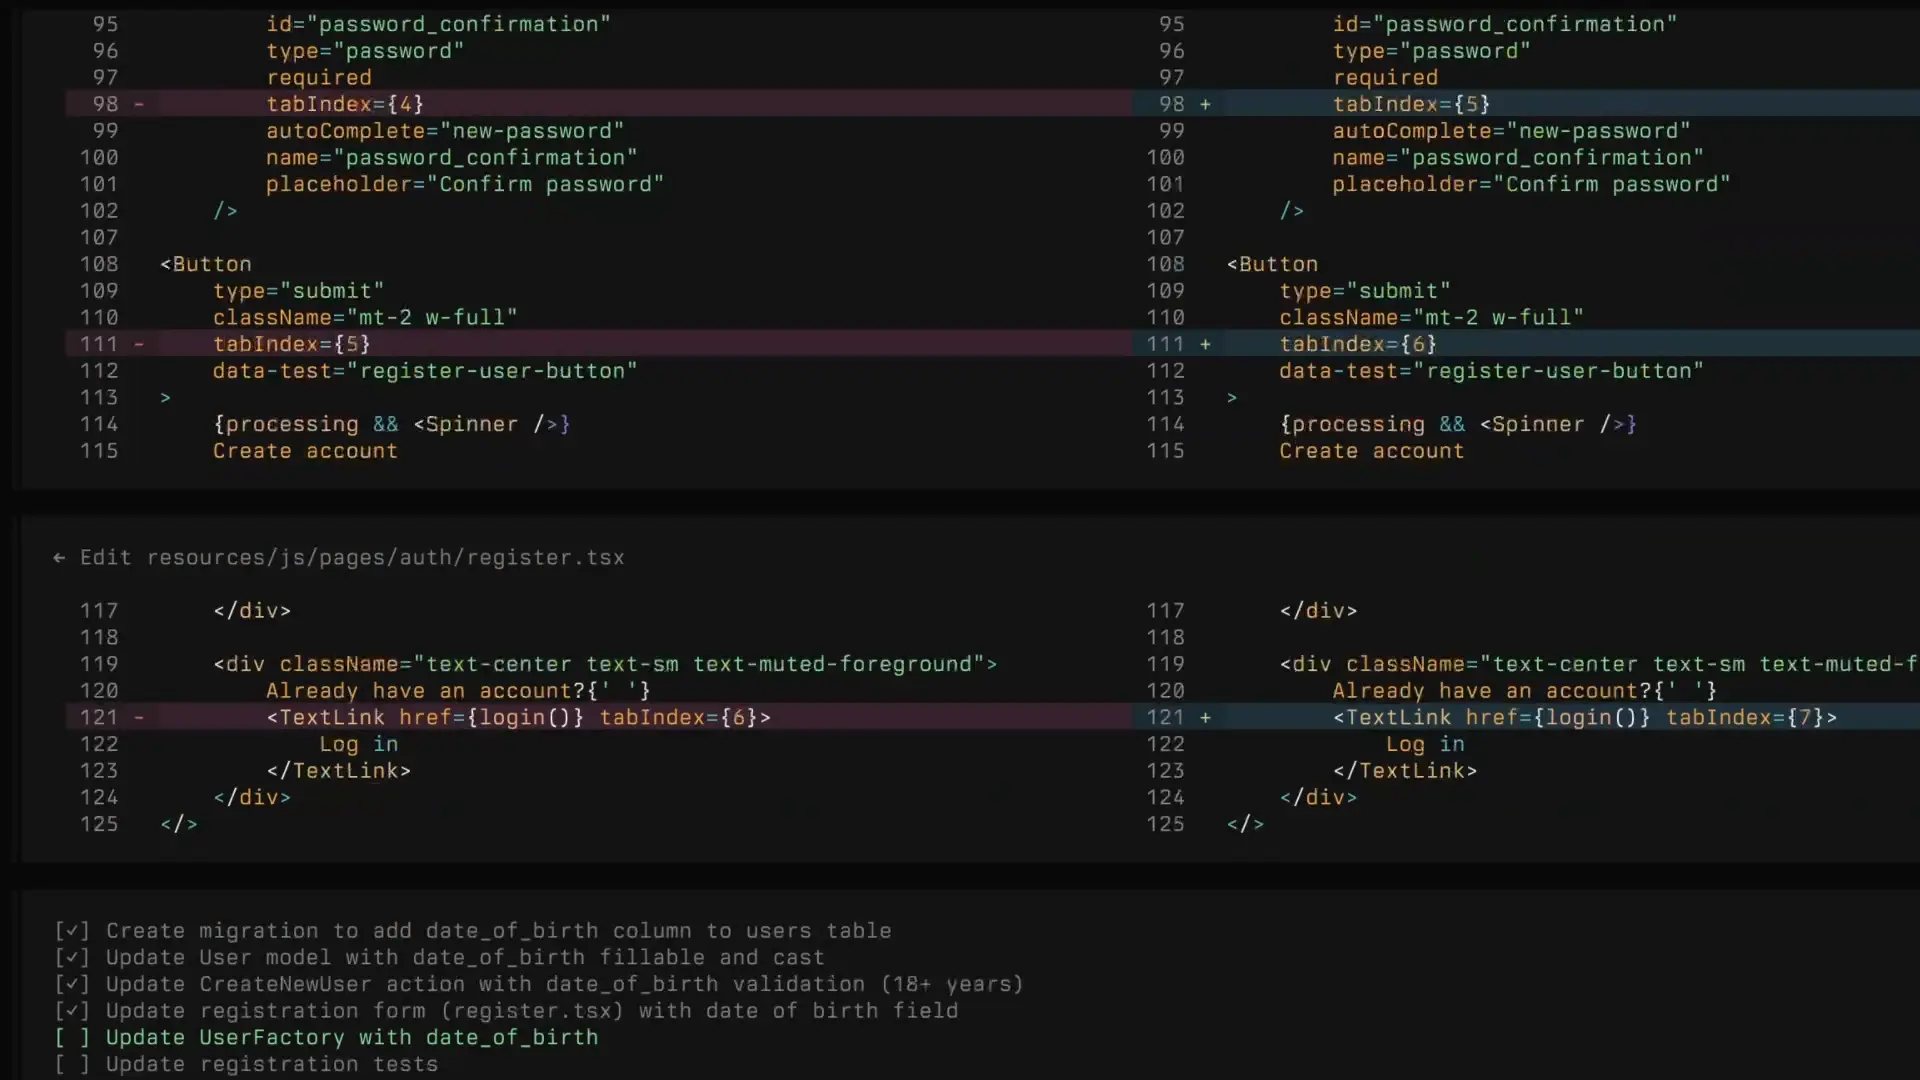Check the empty box for Update registration tests
Image resolution: width=1920 pixels, height=1080 pixels.
pos(72,1064)
